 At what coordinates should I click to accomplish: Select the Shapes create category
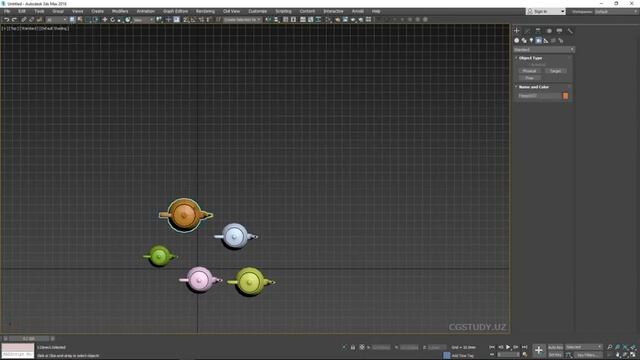click(x=524, y=40)
